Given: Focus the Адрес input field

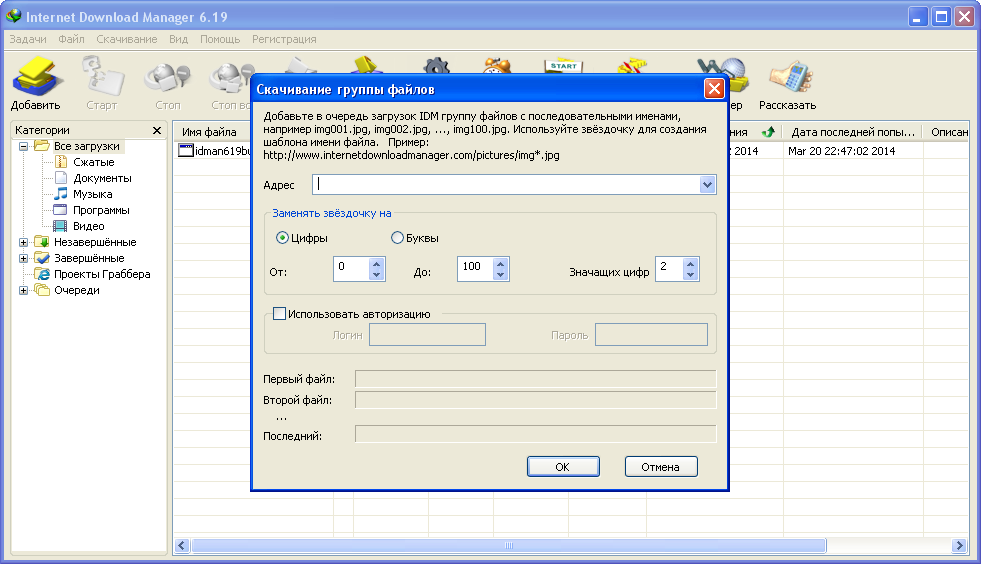Looking at the screenshot, I should (506, 185).
